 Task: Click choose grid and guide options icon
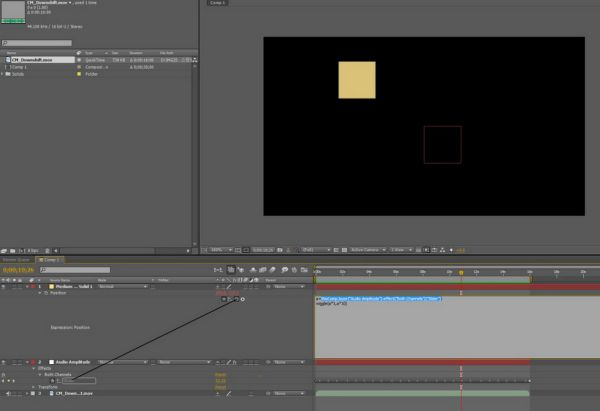point(238,250)
